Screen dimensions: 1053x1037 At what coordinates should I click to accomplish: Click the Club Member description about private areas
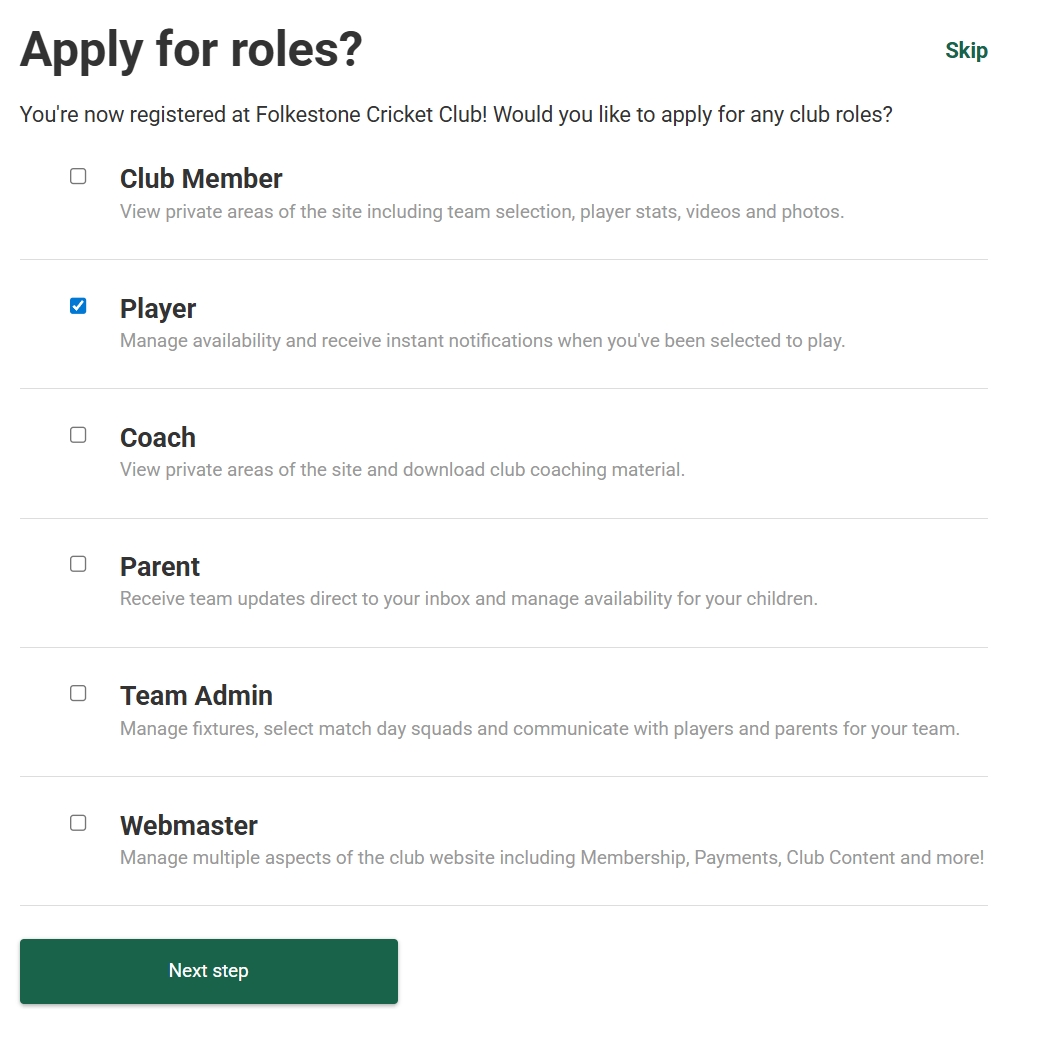(x=482, y=212)
